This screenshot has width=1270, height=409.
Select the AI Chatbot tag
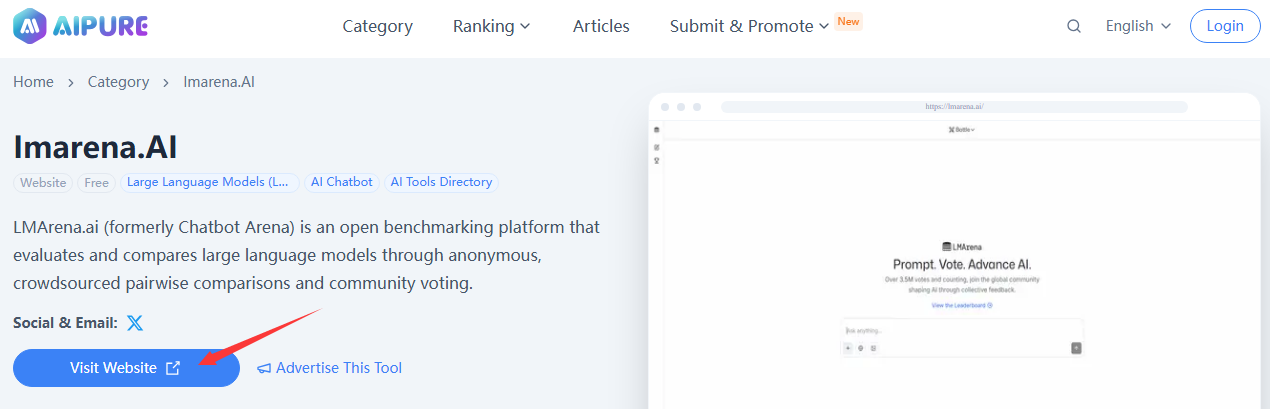[x=341, y=182]
